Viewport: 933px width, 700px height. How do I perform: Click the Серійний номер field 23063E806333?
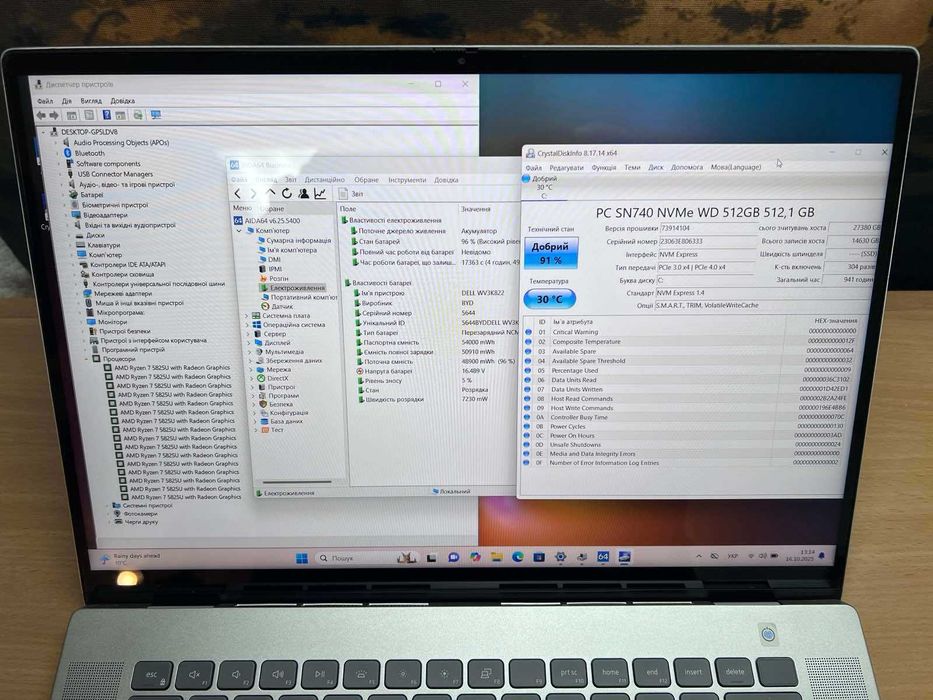[x=707, y=241]
